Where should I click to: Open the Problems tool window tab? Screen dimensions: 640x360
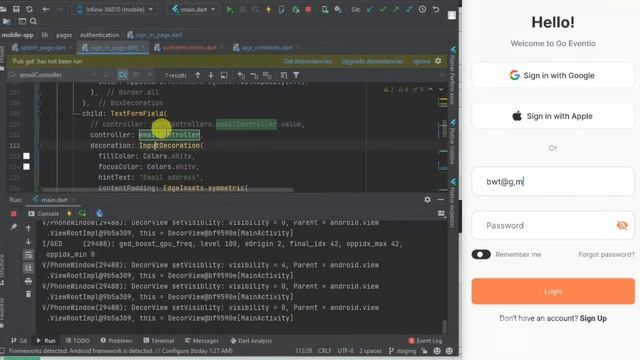pos(116,340)
